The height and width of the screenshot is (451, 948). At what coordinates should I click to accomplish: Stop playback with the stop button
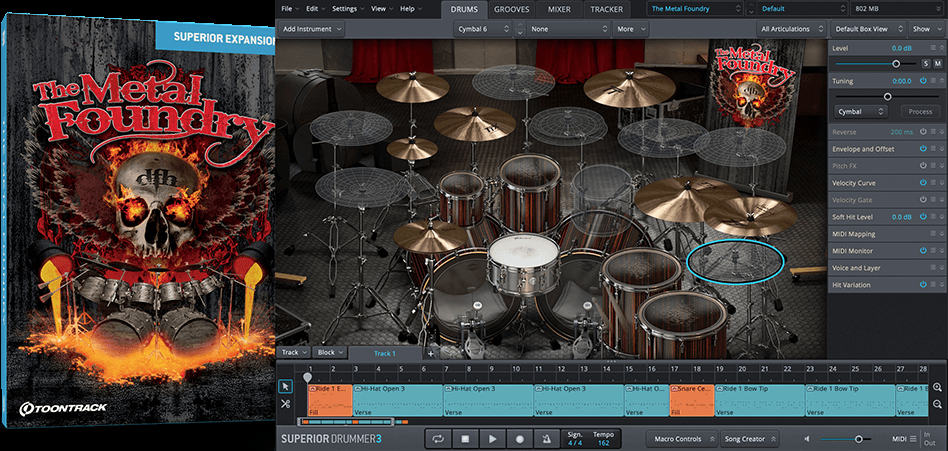tap(465, 439)
